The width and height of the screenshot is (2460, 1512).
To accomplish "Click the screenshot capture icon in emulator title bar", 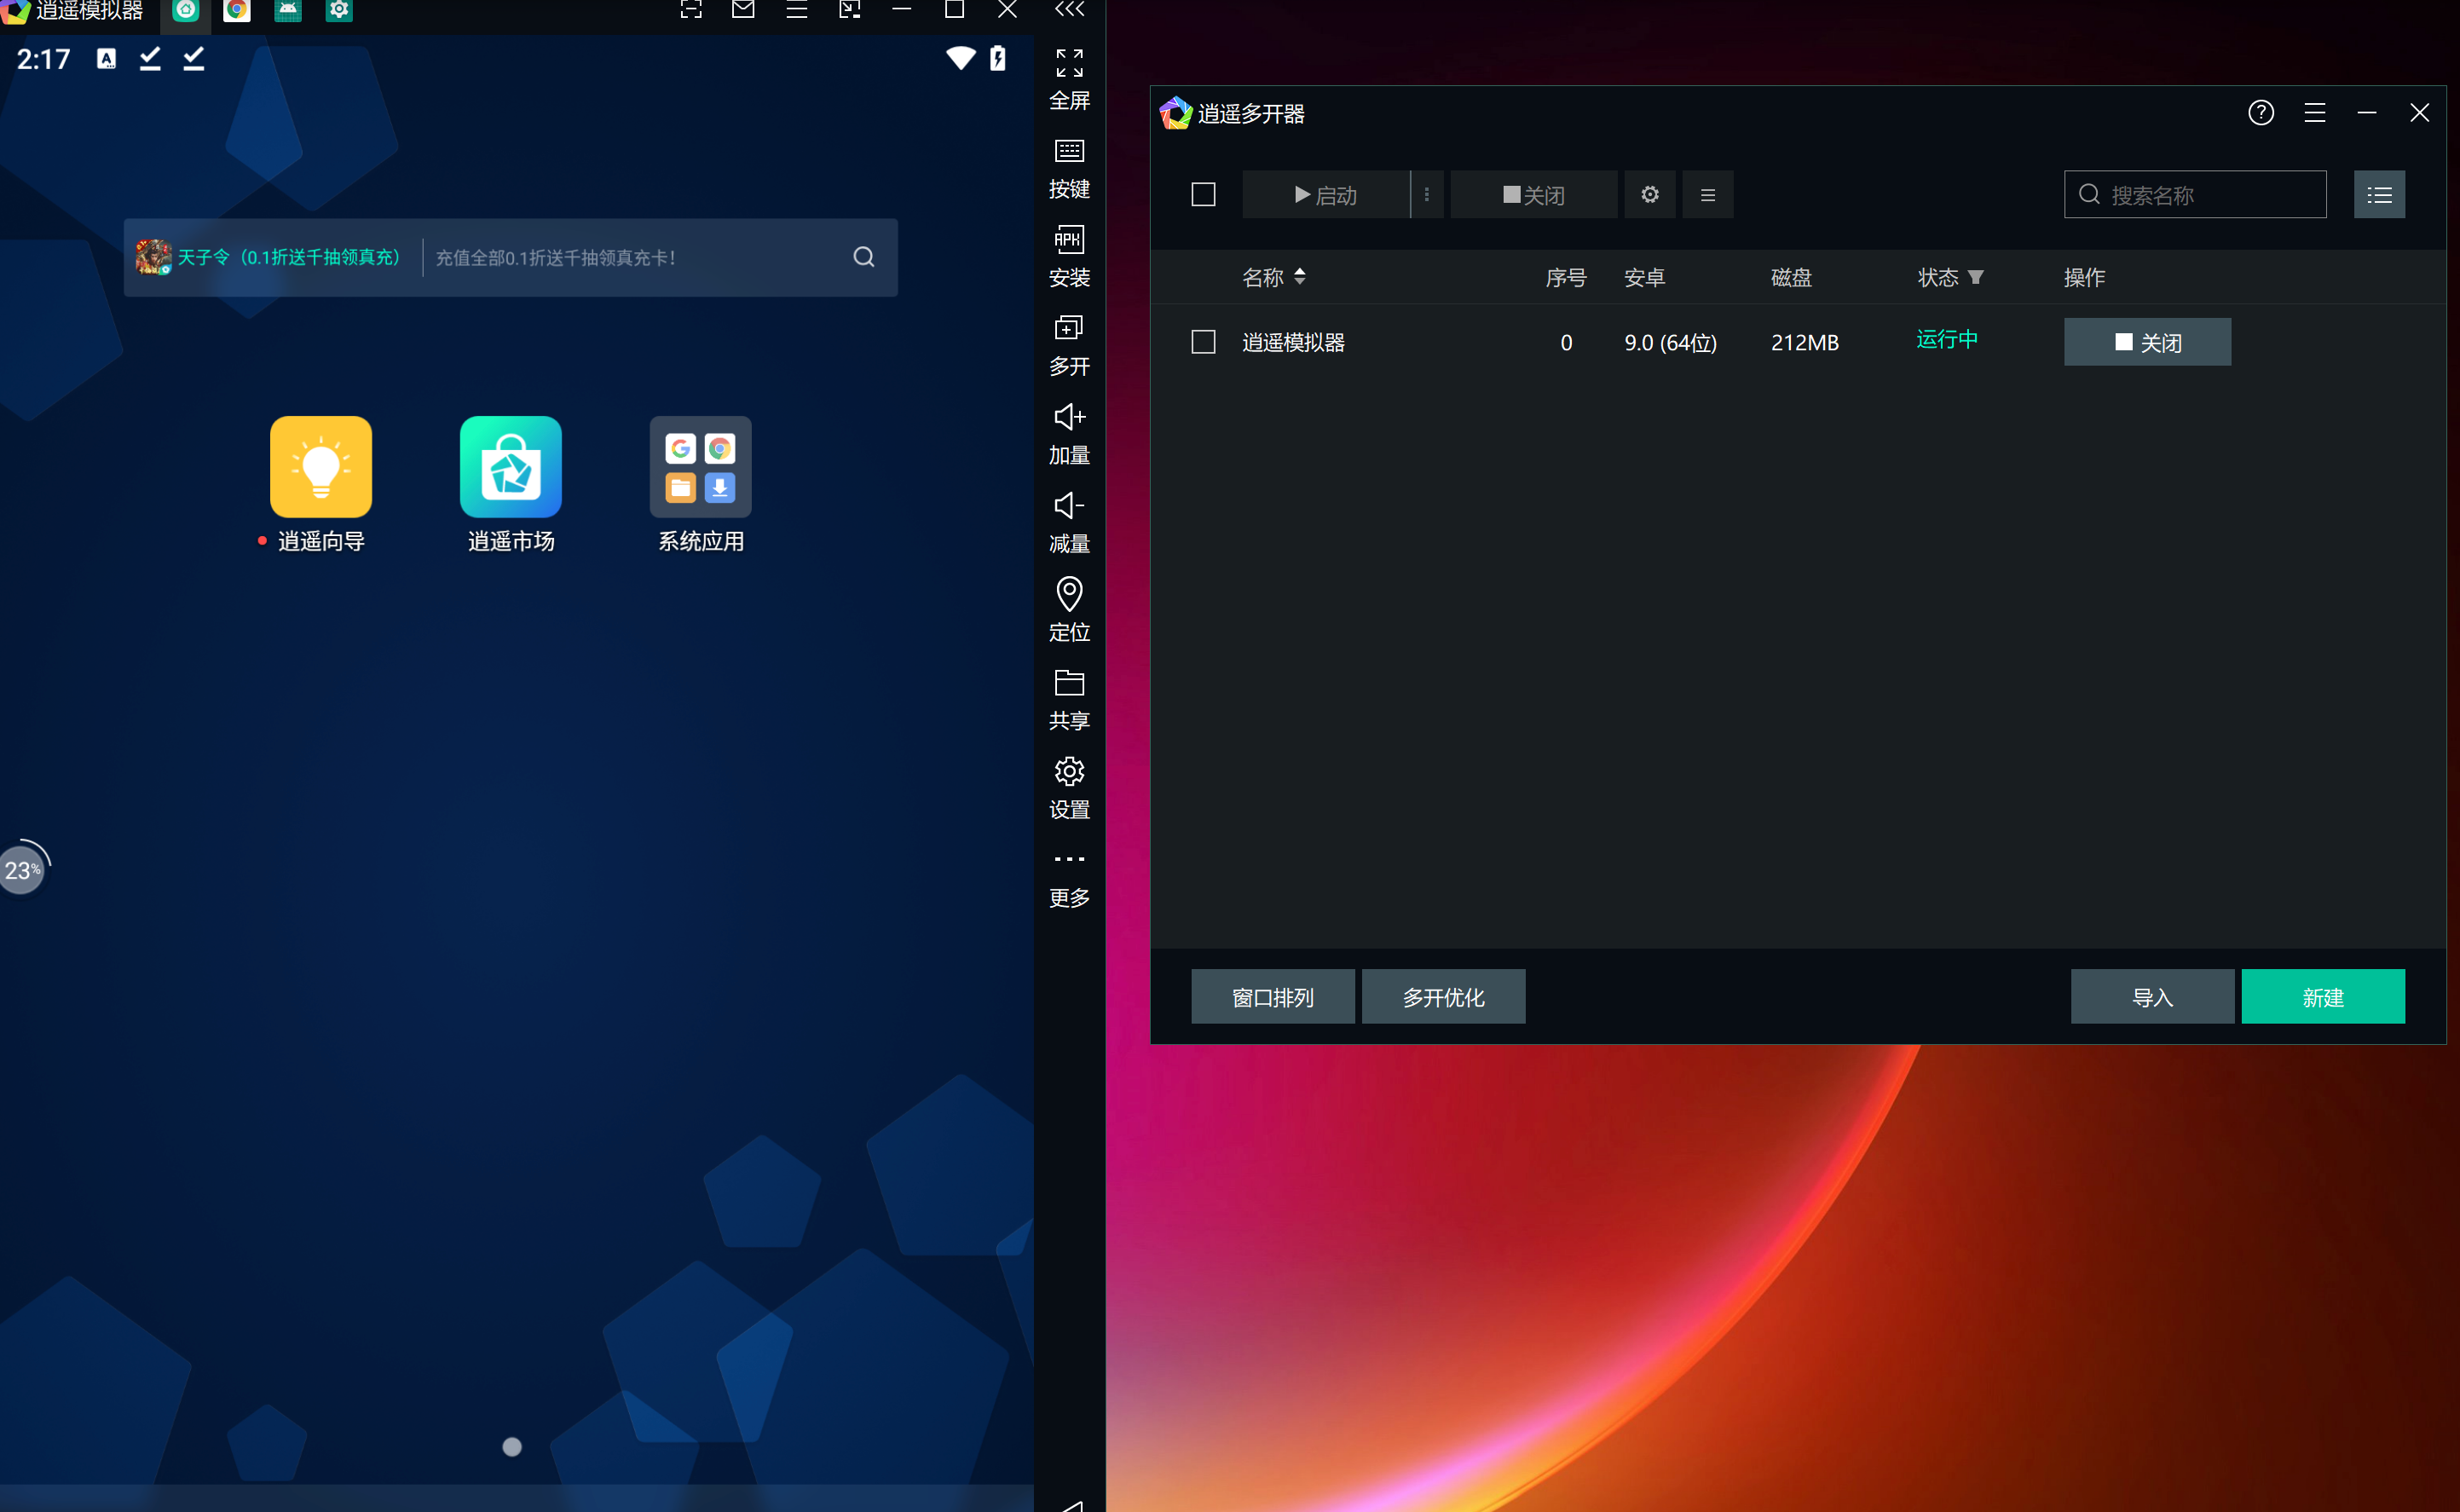I will pyautogui.click(x=691, y=10).
